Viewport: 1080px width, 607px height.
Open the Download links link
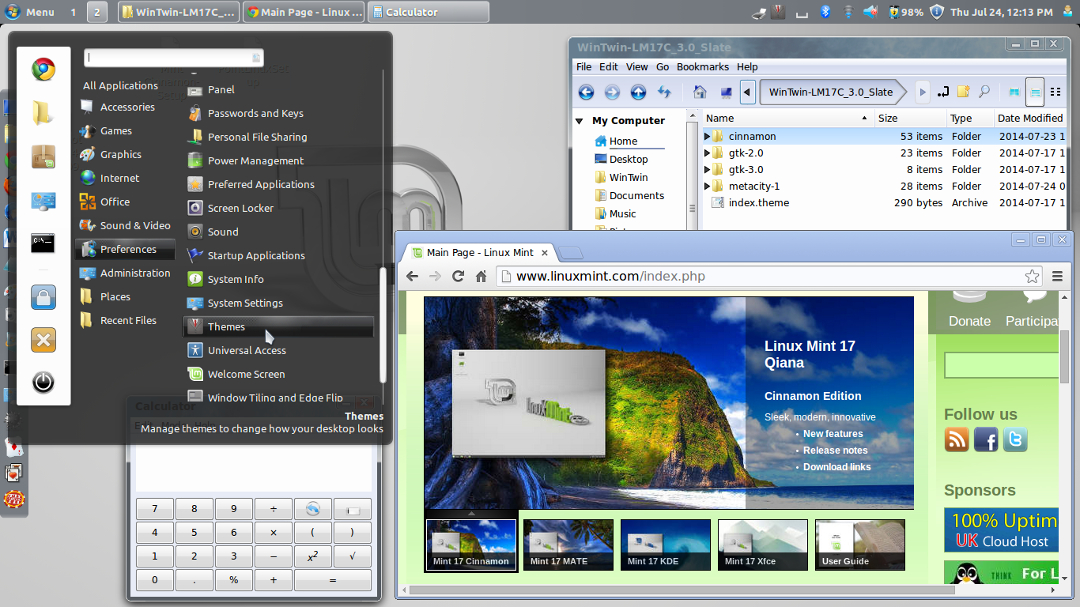coord(837,467)
